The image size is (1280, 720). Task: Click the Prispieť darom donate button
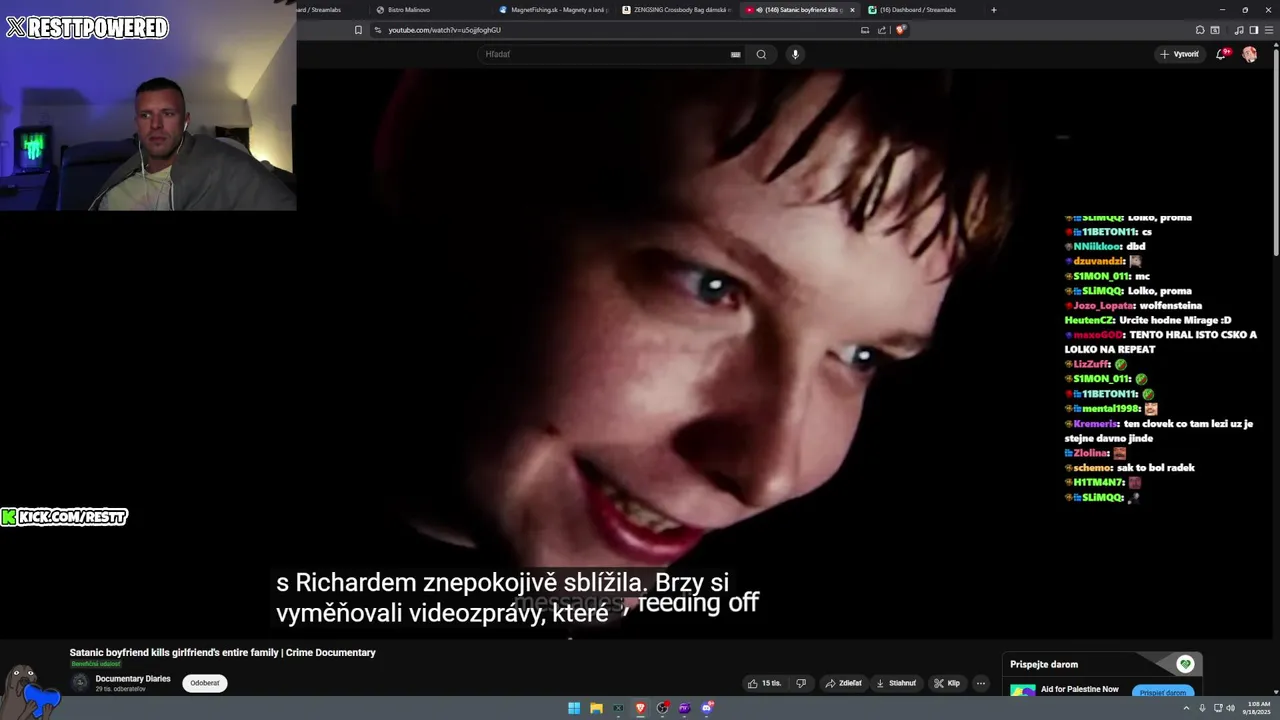[x=1163, y=692]
